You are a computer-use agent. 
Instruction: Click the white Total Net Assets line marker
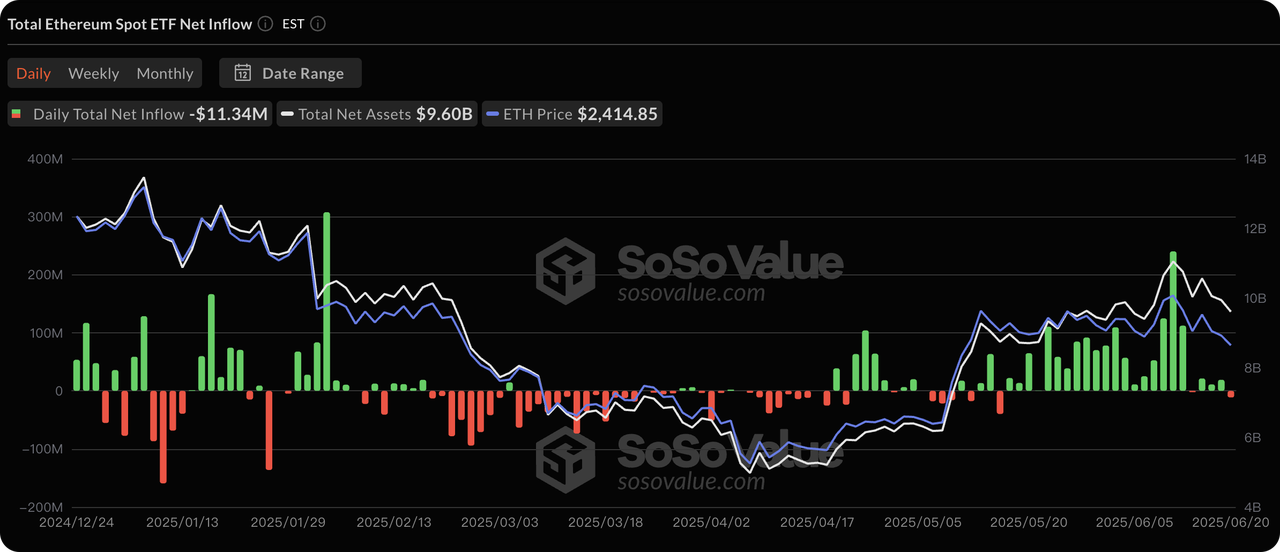coord(288,114)
